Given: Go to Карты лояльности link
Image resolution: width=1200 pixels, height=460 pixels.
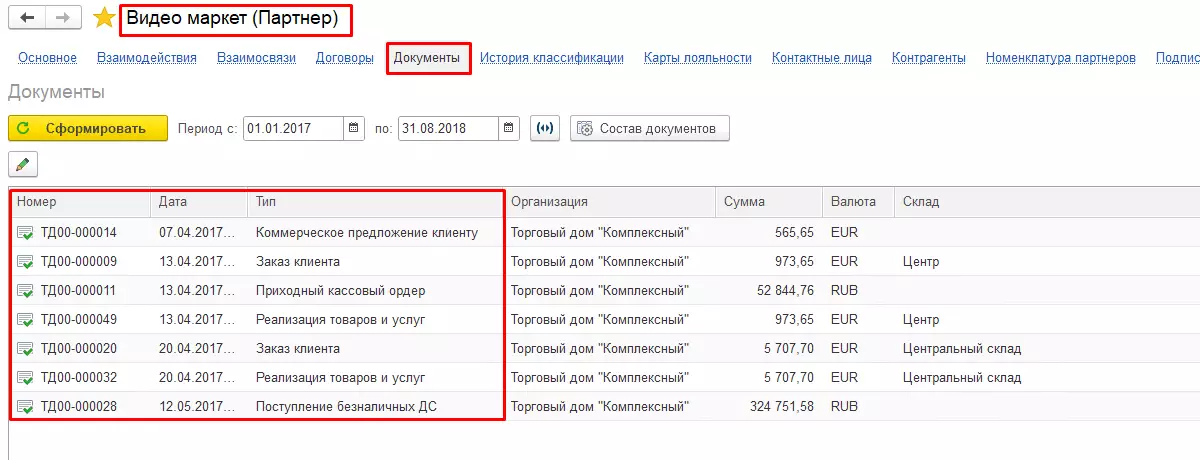Looking at the screenshot, I should click(x=698, y=58).
